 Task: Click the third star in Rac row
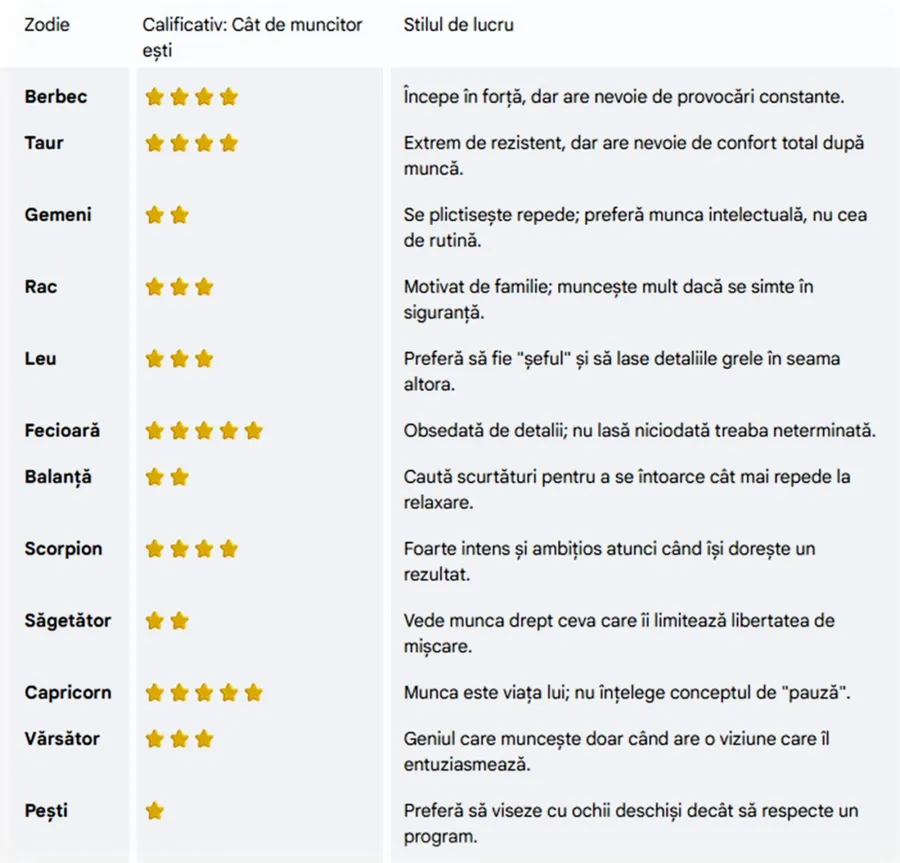click(204, 287)
